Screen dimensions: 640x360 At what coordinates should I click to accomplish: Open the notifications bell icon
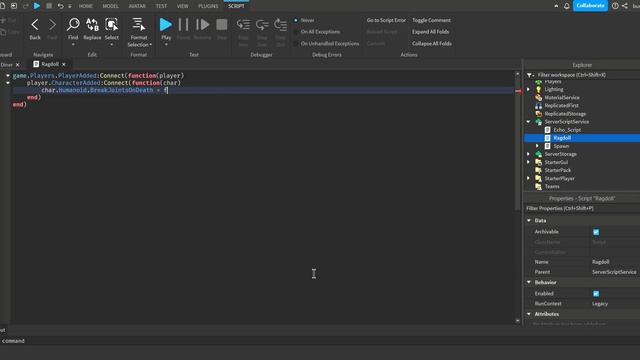(567, 6)
